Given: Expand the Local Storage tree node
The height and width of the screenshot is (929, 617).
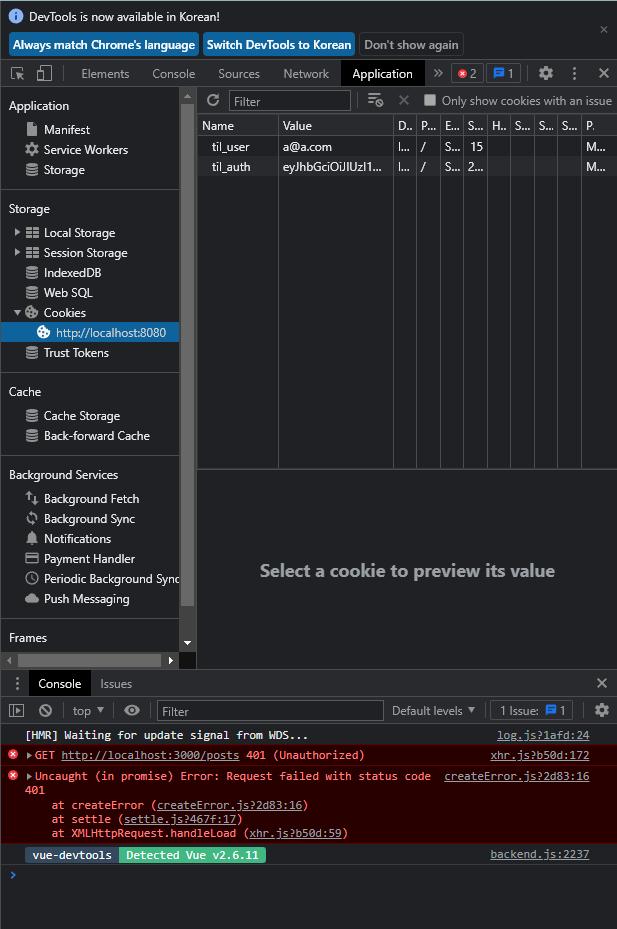Looking at the screenshot, I should [x=17, y=232].
